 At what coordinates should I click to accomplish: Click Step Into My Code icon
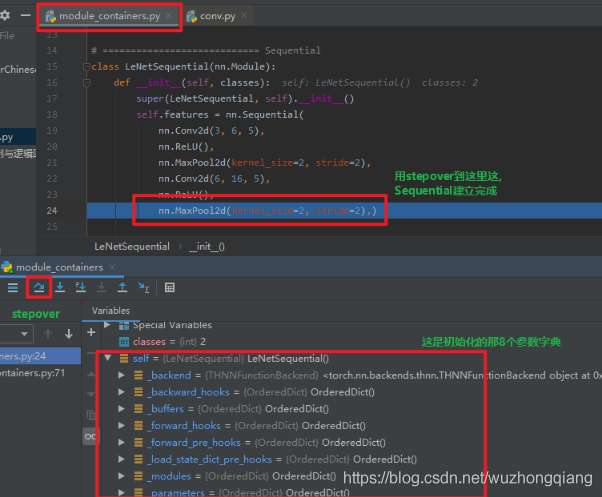(81, 287)
